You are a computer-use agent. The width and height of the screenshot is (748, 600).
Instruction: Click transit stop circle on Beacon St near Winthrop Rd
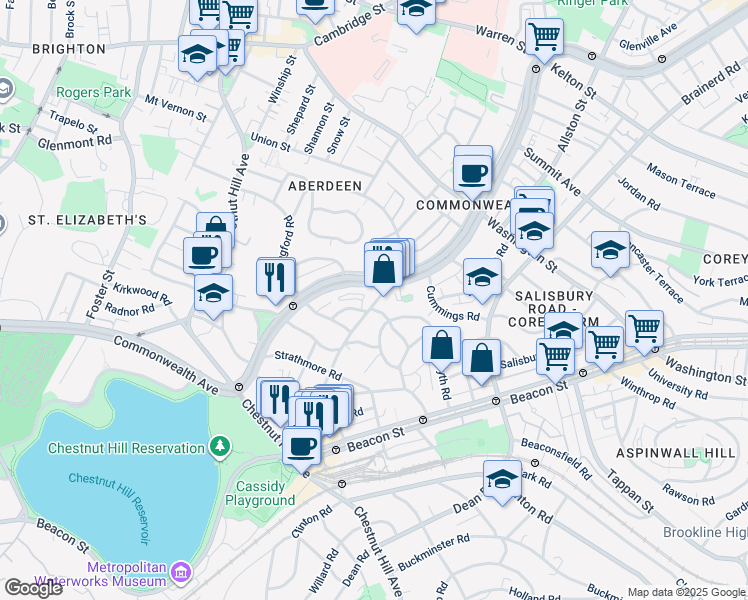(x=582, y=373)
